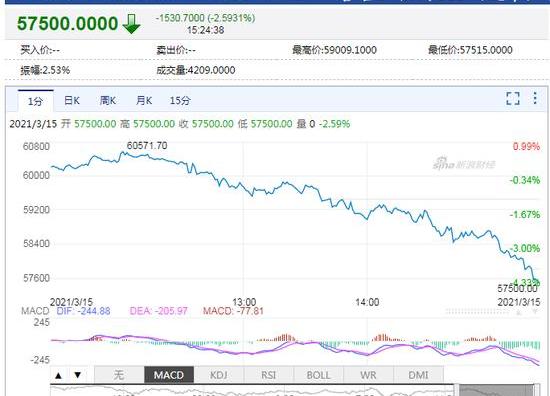Viewport: 550px width, 396px height.
Task: Click the 0.99% percent axis label
Action: [x=526, y=146]
